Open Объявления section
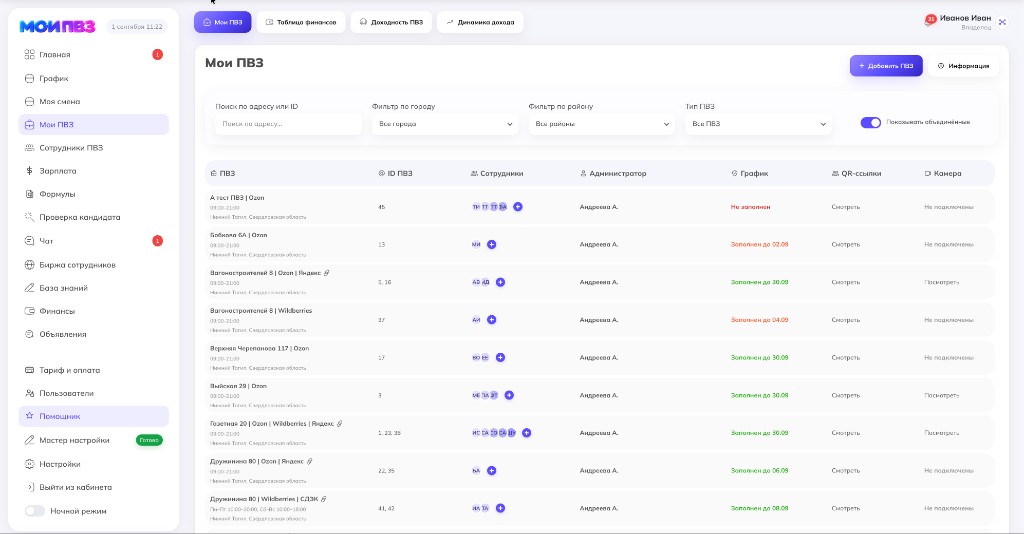The height and width of the screenshot is (534, 1024). coord(93,334)
